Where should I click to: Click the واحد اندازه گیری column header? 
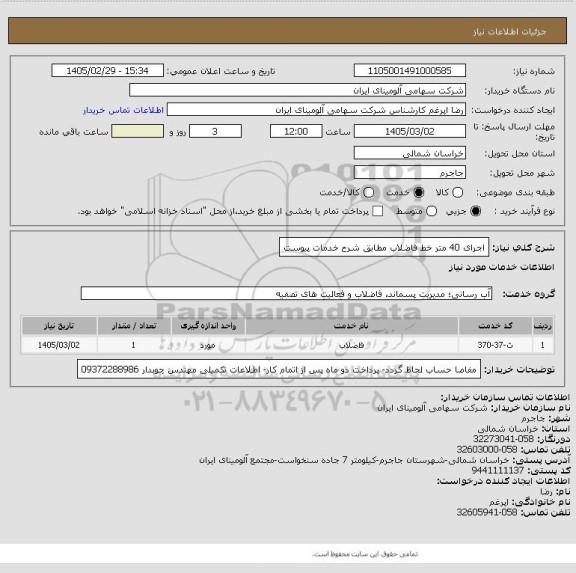(x=208, y=326)
